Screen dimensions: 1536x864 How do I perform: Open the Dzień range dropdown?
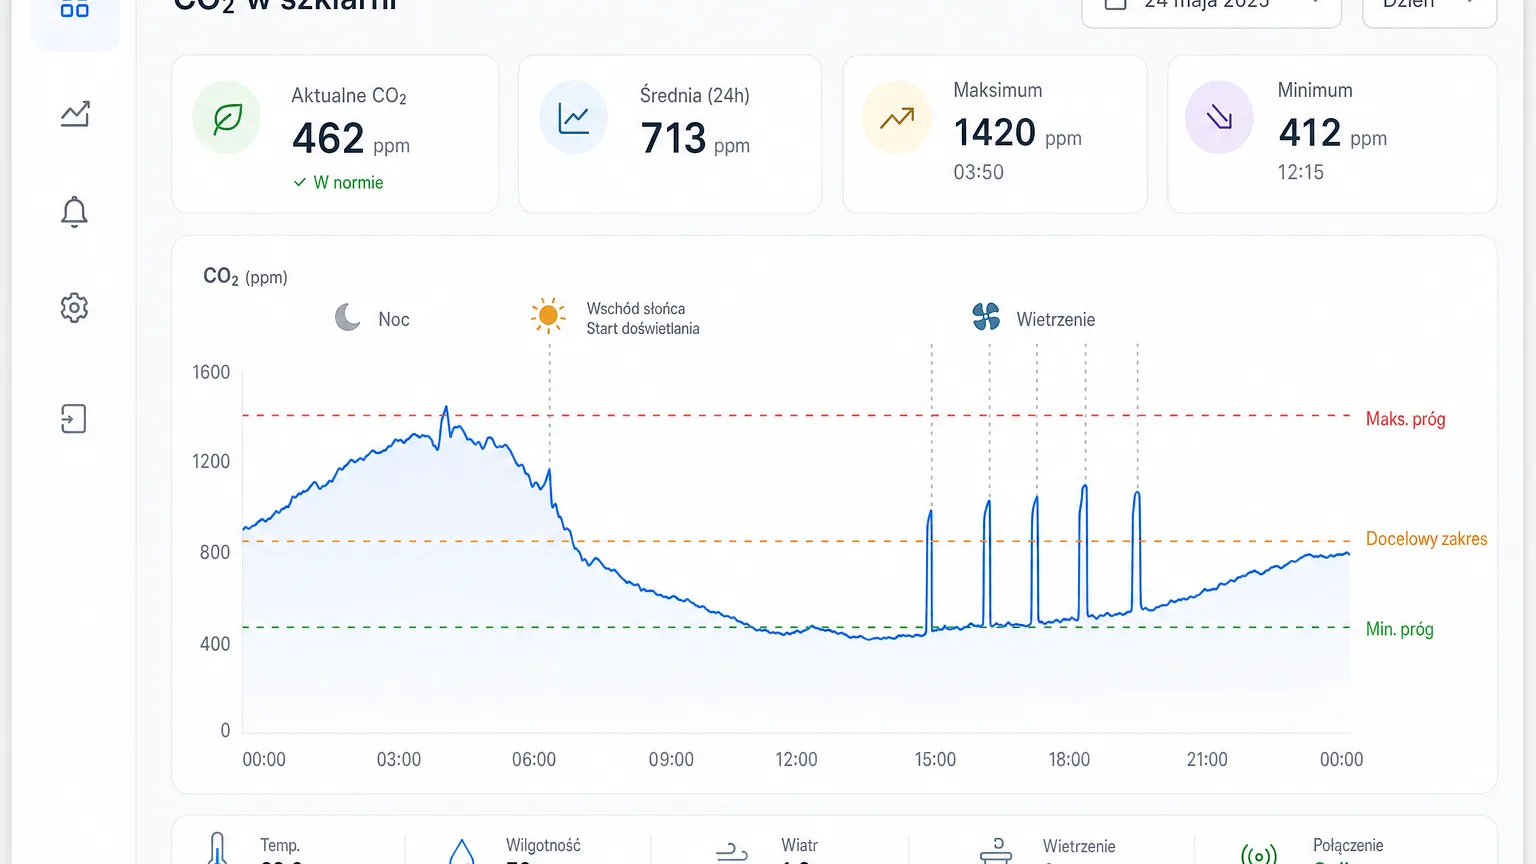[x=1430, y=8]
